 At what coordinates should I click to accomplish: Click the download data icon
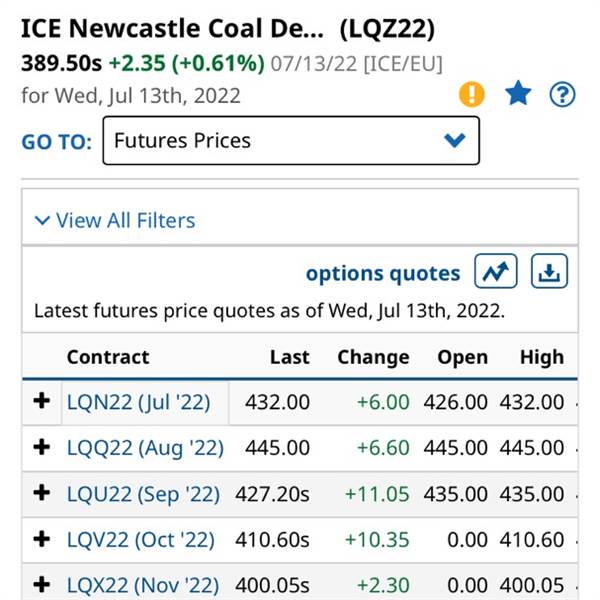click(x=549, y=271)
